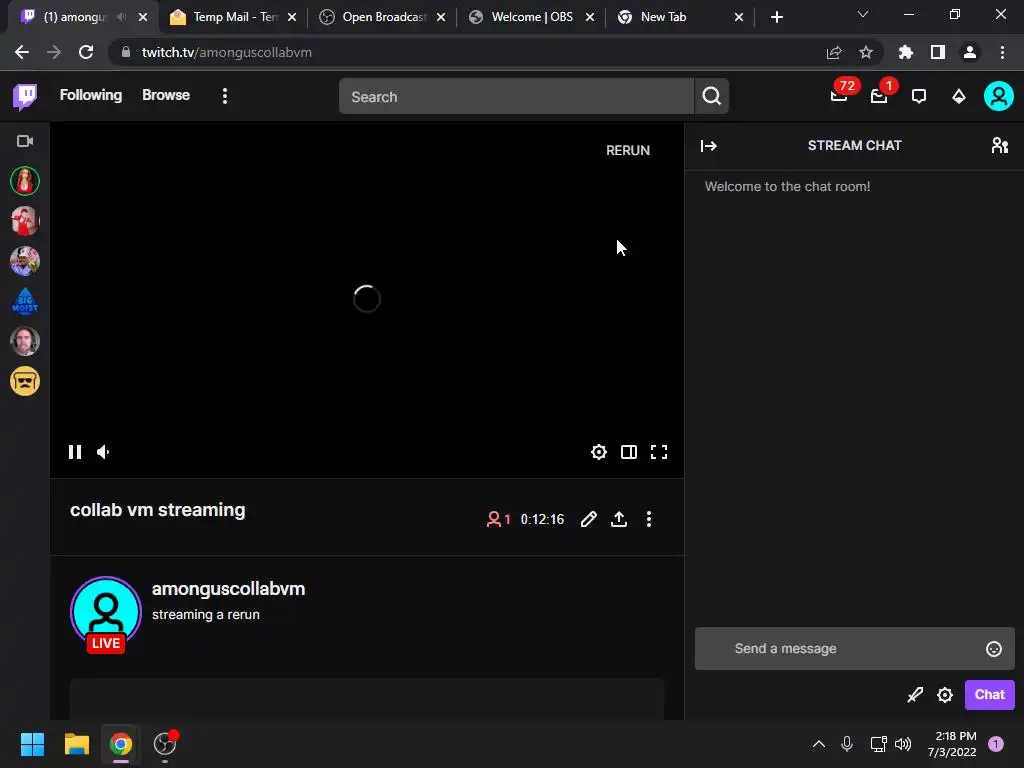Mute the stream with the volume icon

[x=104, y=452]
